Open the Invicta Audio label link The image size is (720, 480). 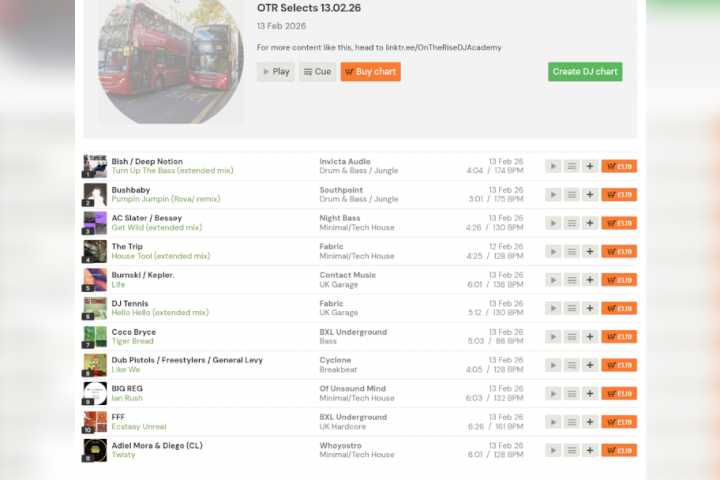click(344, 161)
